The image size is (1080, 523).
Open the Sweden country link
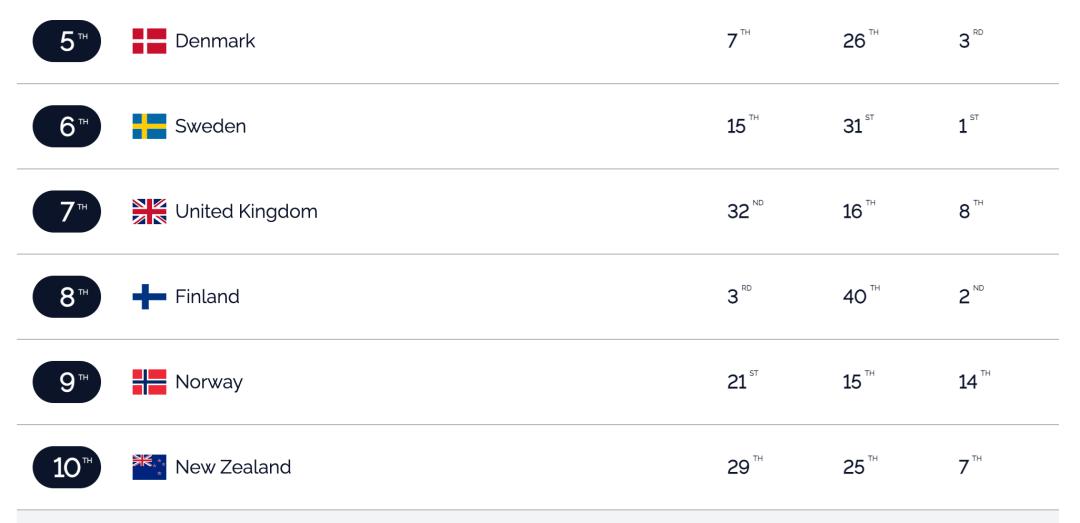210,126
